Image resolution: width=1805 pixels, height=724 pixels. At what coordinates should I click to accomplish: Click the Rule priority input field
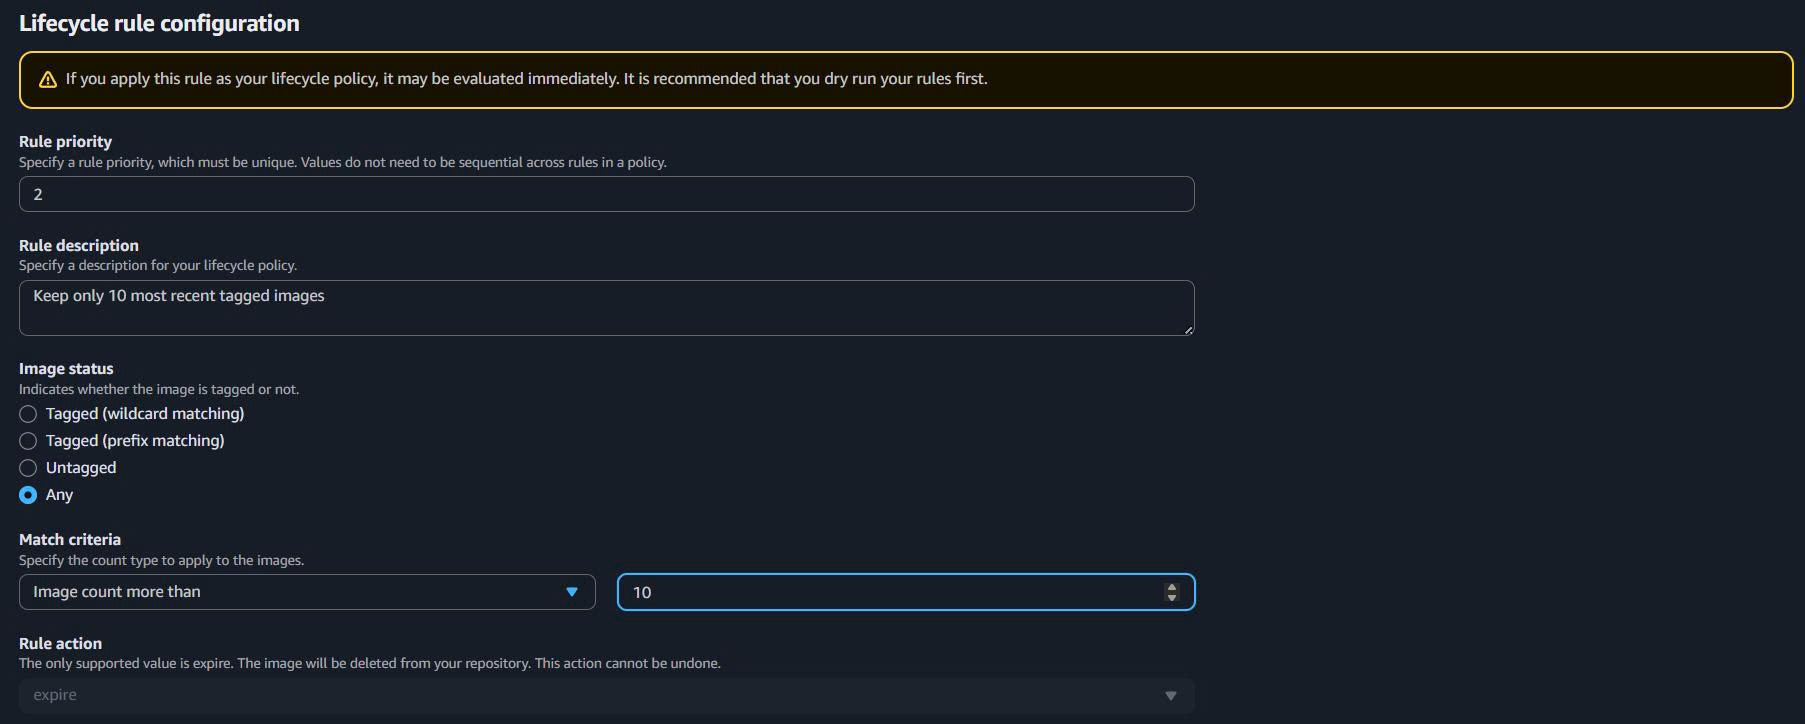[x=606, y=194]
